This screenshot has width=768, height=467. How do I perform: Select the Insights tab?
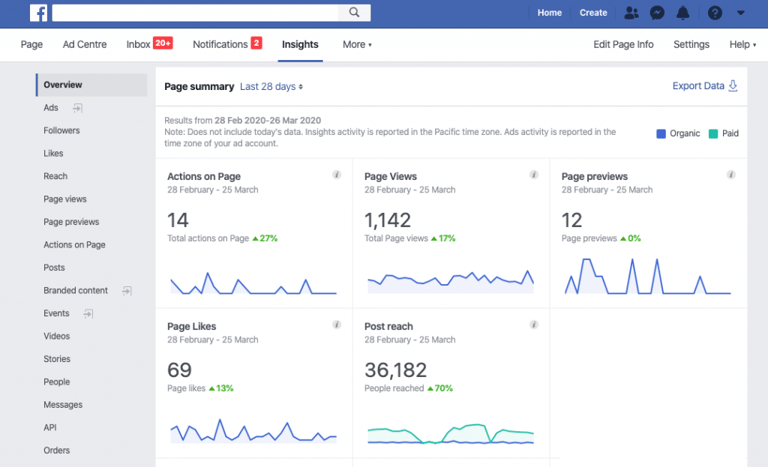point(300,45)
